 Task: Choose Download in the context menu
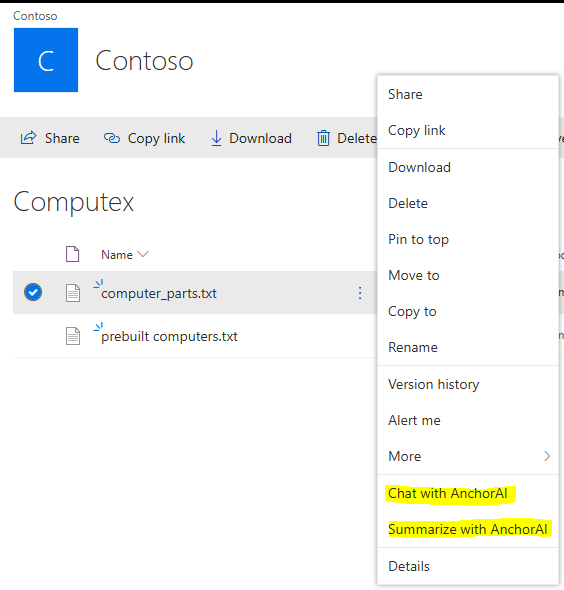468,167
